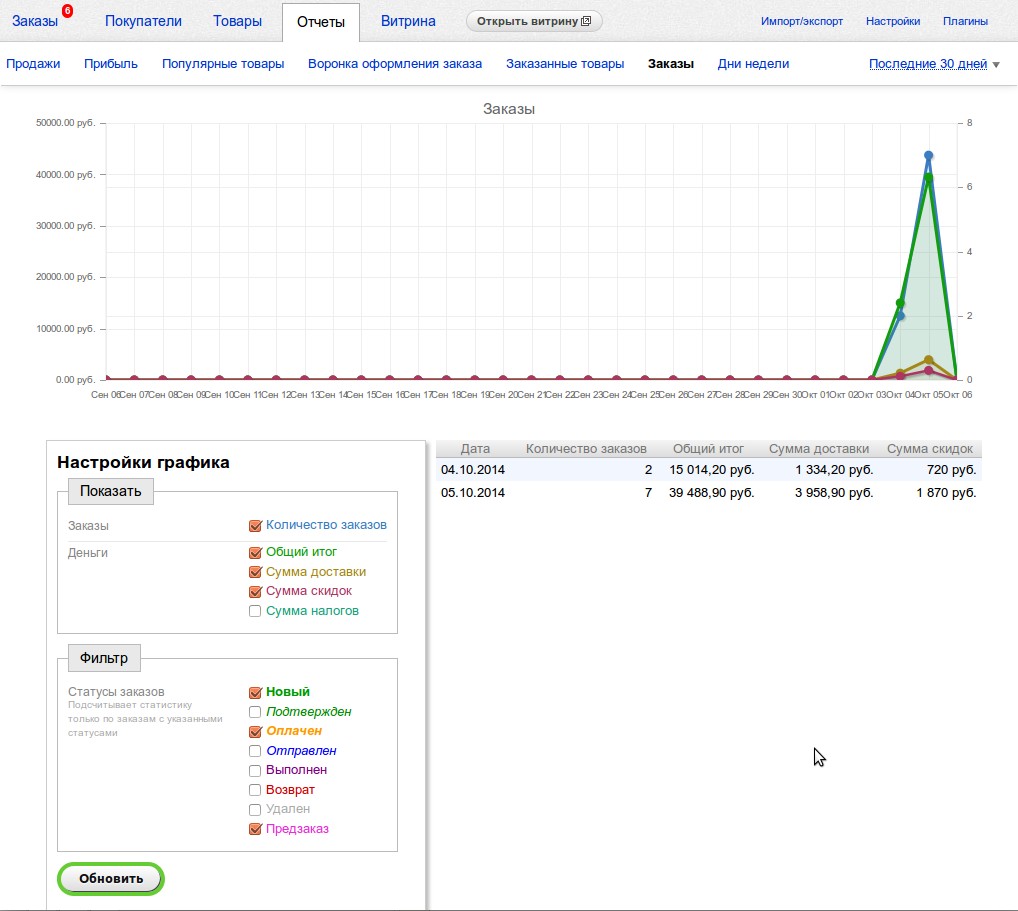Viewport: 1018px width, 911px height.
Task: Click the Сумма доставки column header
Action: coord(819,449)
